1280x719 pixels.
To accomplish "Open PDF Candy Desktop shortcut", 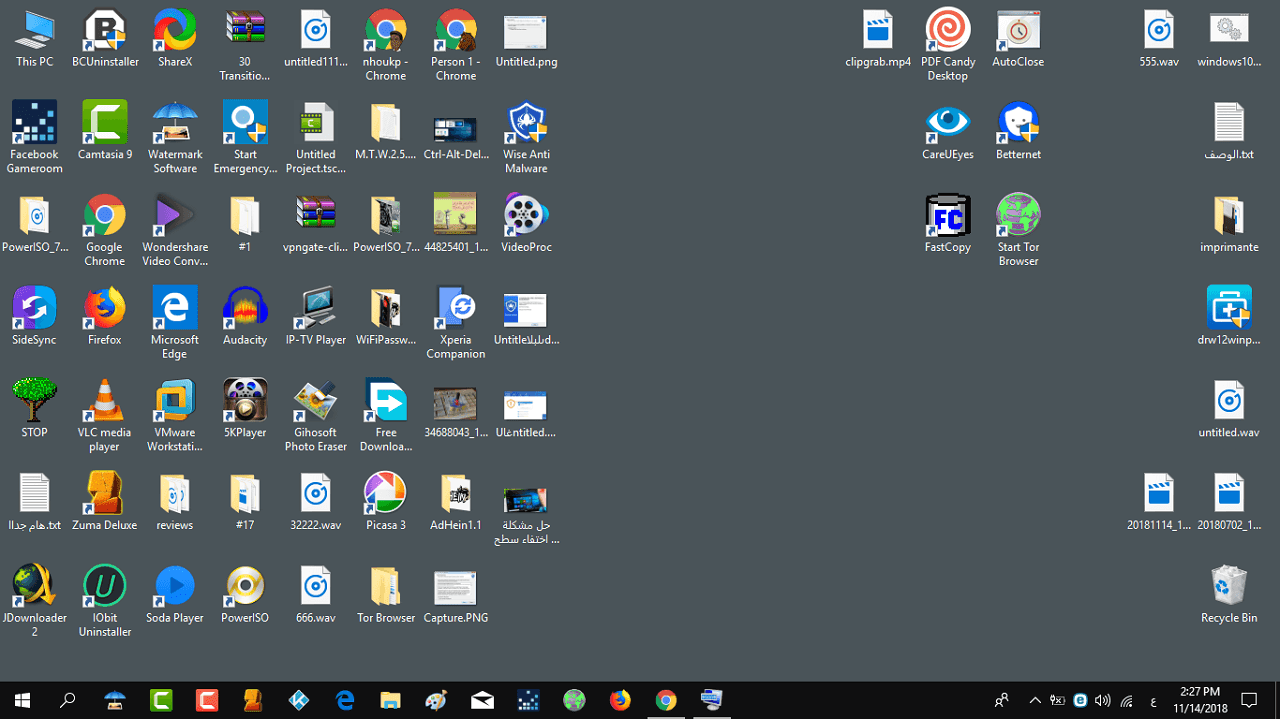I will tap(948, 46).
